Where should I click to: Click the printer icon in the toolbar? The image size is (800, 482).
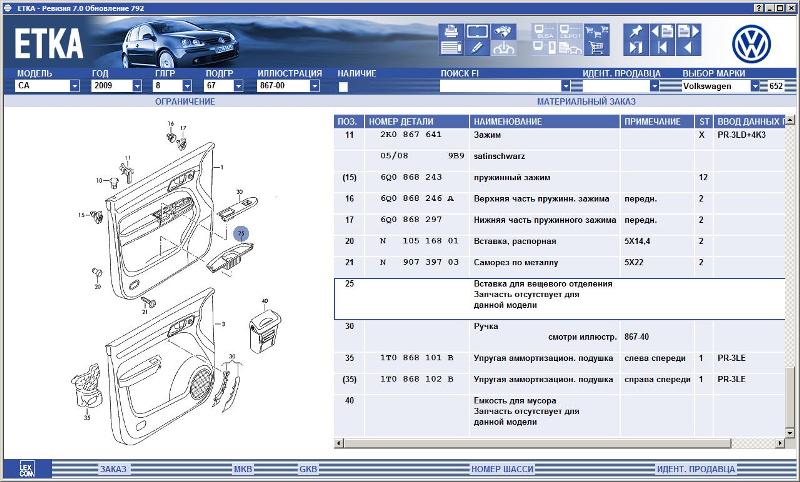click(451, 31)
